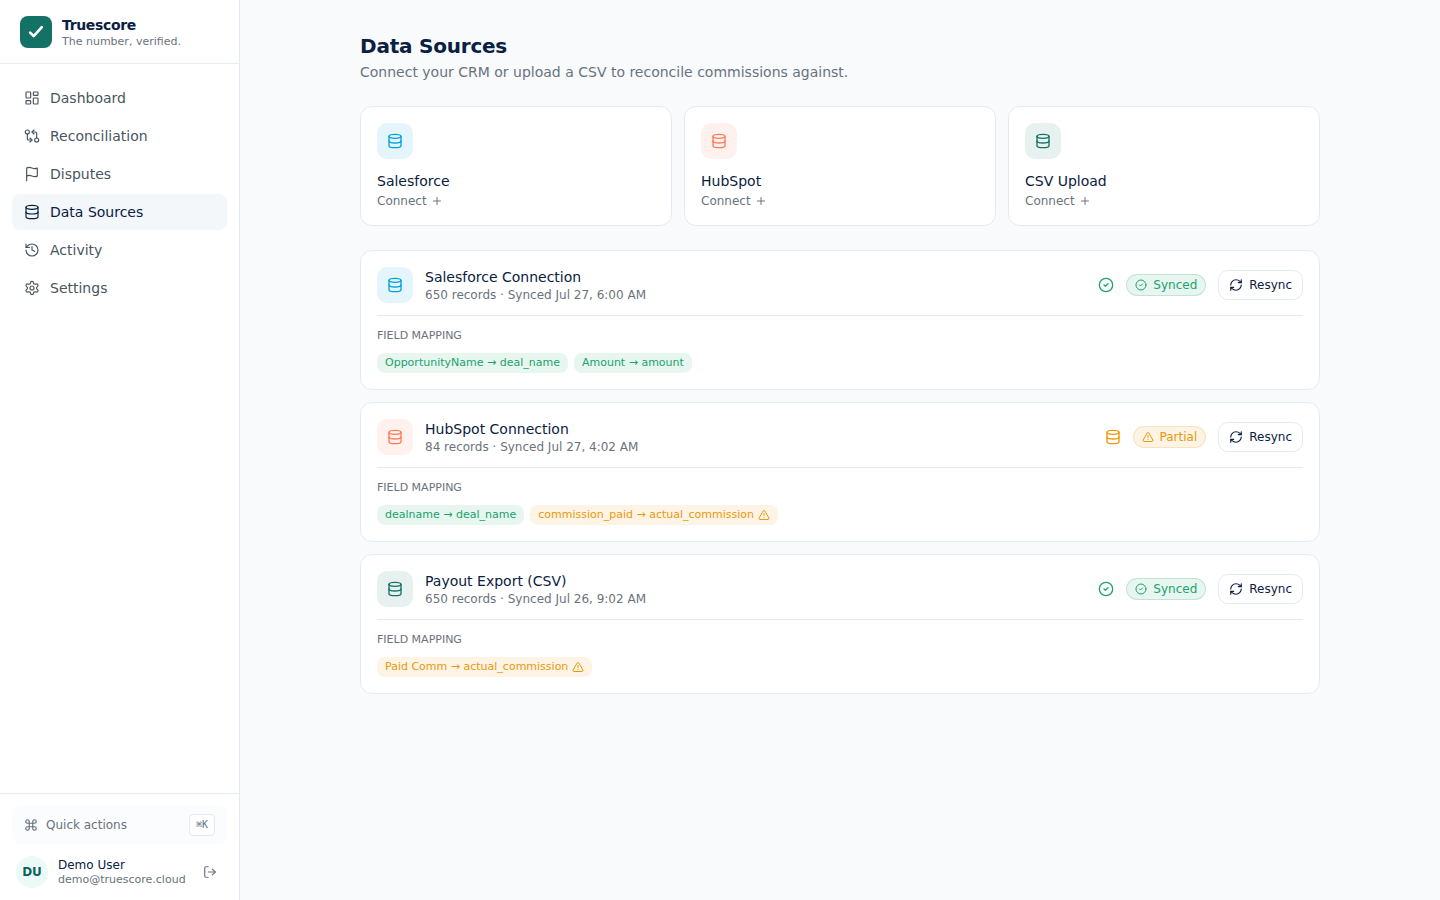Click the Dashboard grid icon

(32, 98)
